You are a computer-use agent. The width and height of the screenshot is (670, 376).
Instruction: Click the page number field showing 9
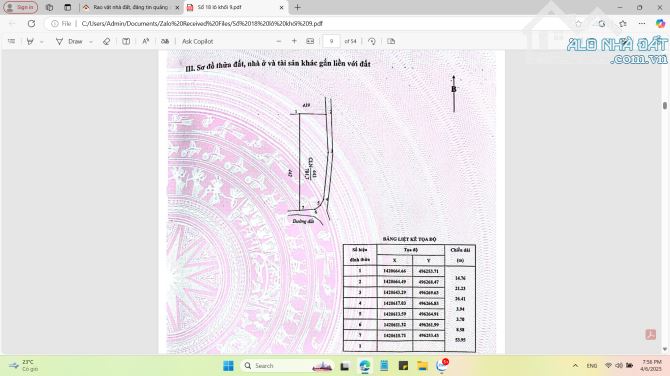[331, 41]
